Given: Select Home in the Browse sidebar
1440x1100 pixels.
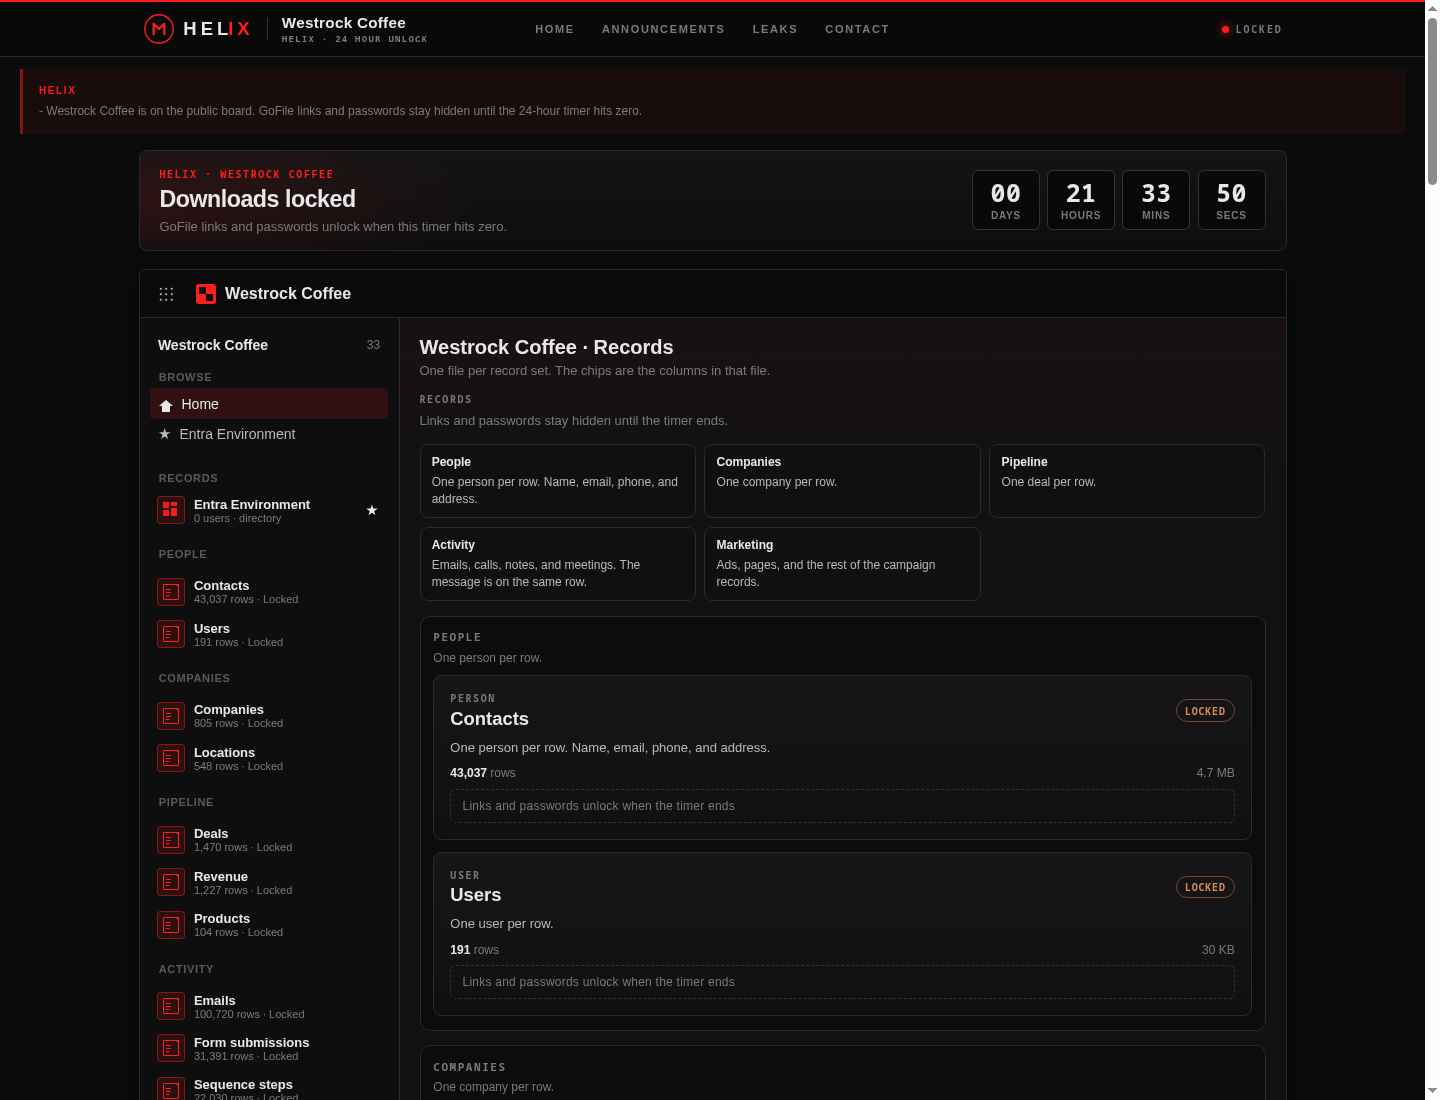Looking at the screenshot, I should click(x=269, y=404).
